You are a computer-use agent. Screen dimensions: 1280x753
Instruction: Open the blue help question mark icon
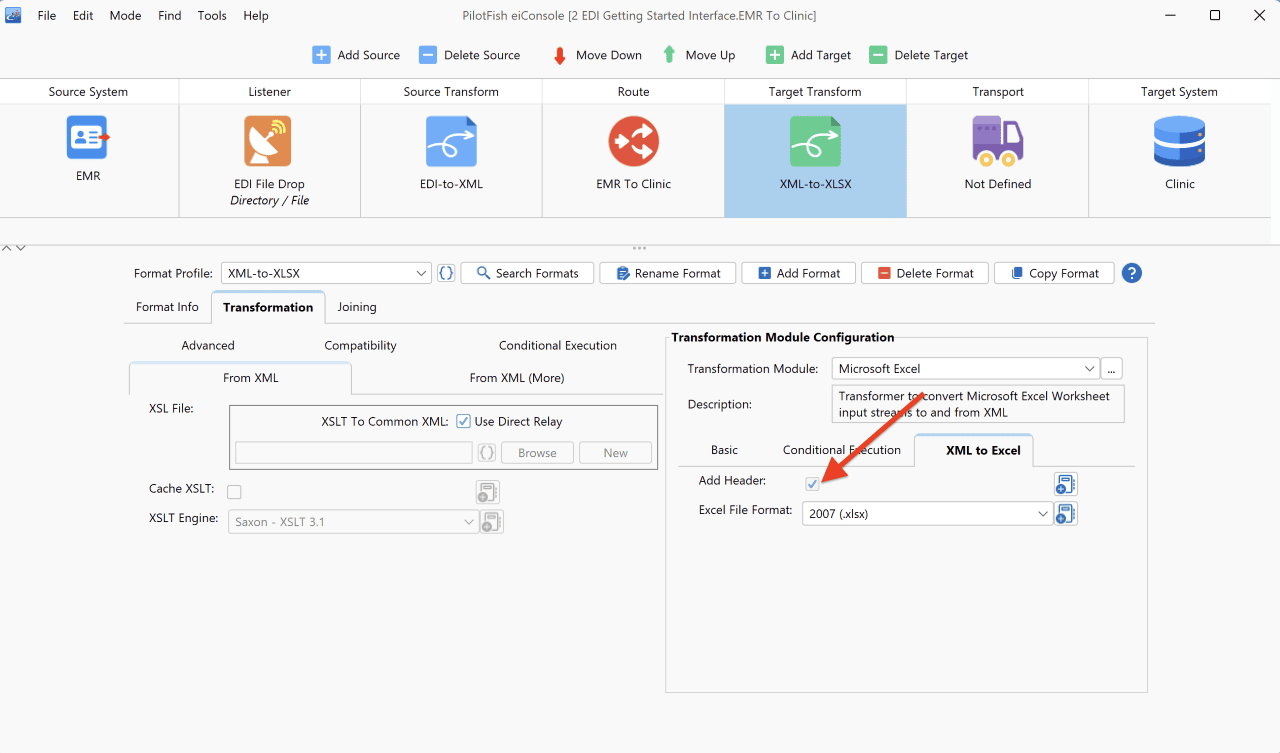click(1132, 273)
